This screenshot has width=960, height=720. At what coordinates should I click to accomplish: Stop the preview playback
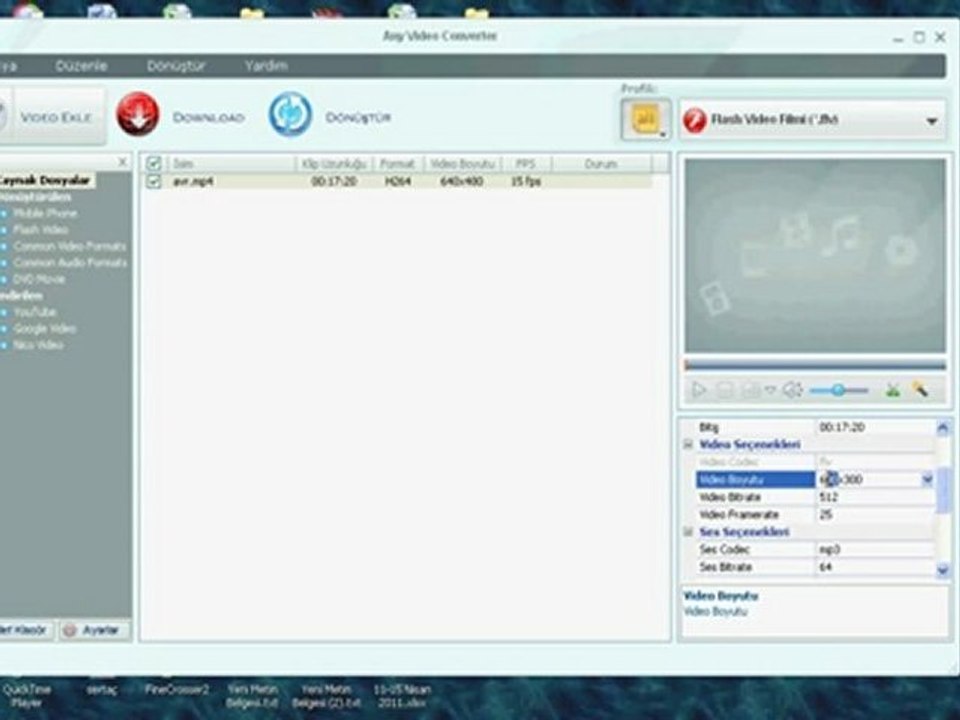pyautogui.click(x=725, y=390)
